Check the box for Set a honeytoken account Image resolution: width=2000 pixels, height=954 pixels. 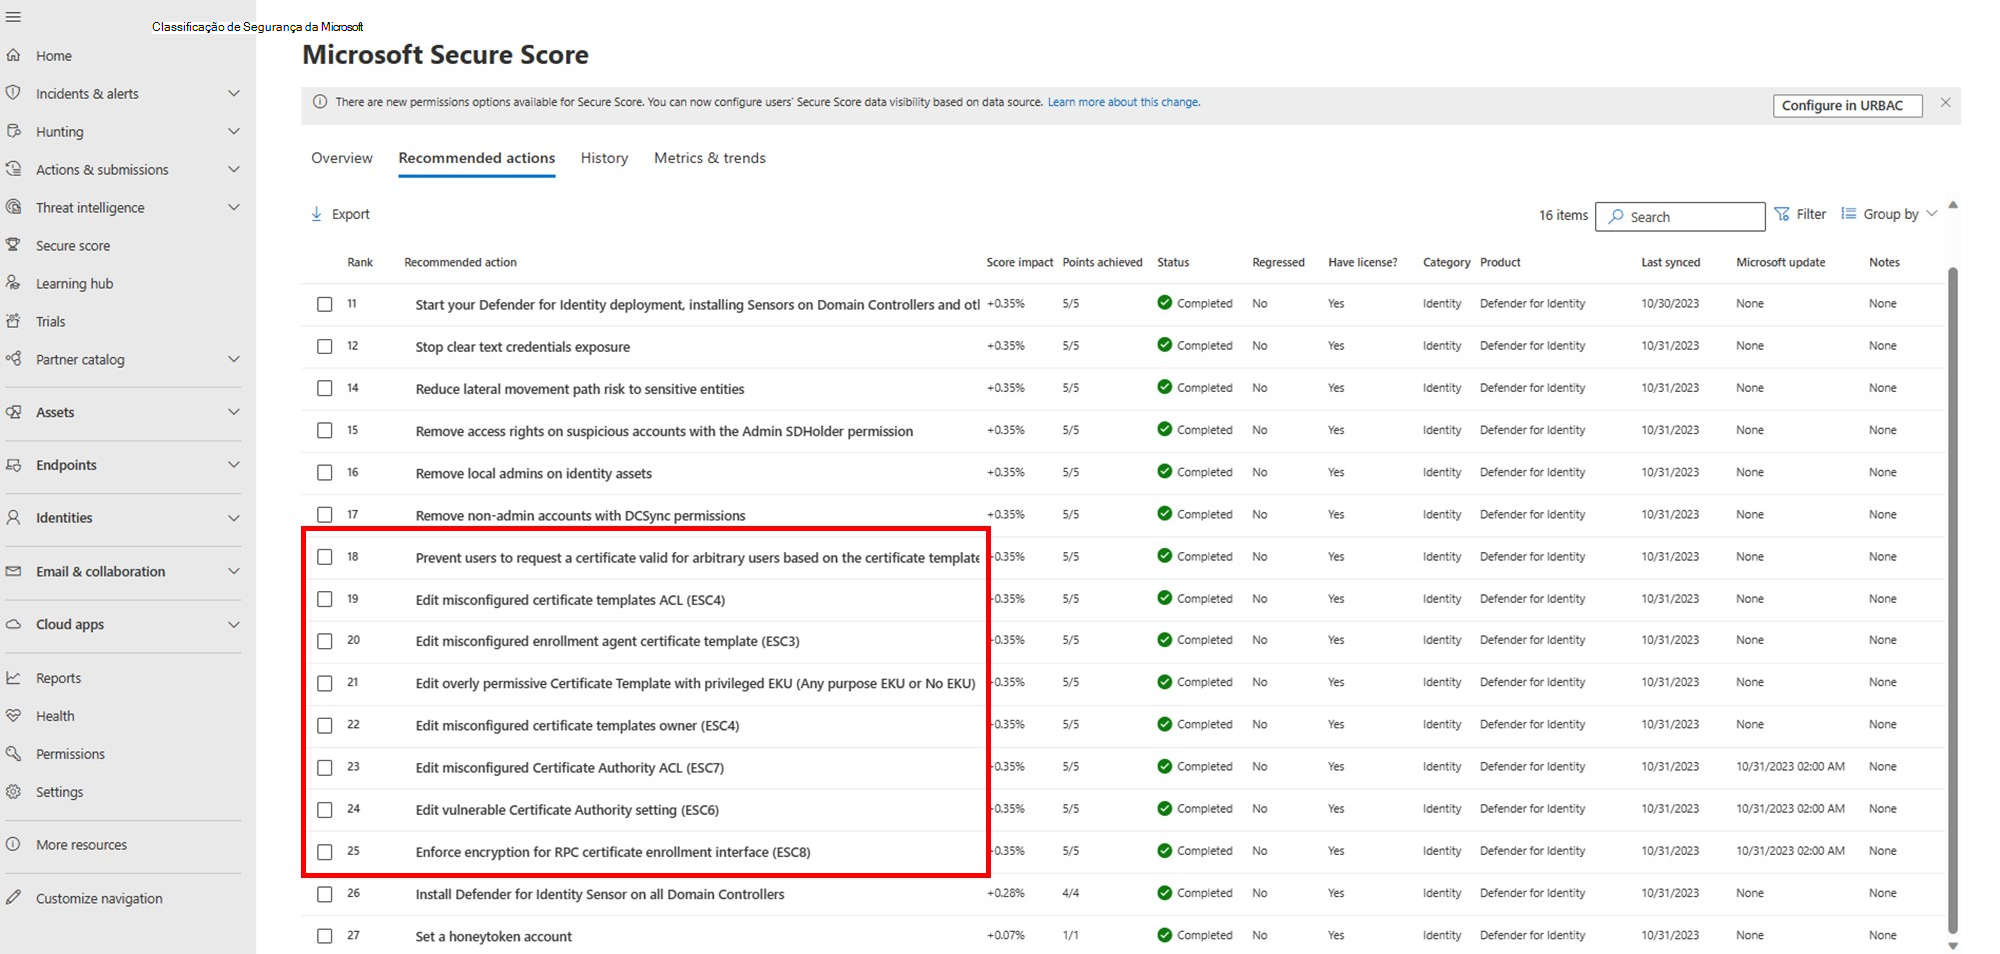[x=325, y=936]
